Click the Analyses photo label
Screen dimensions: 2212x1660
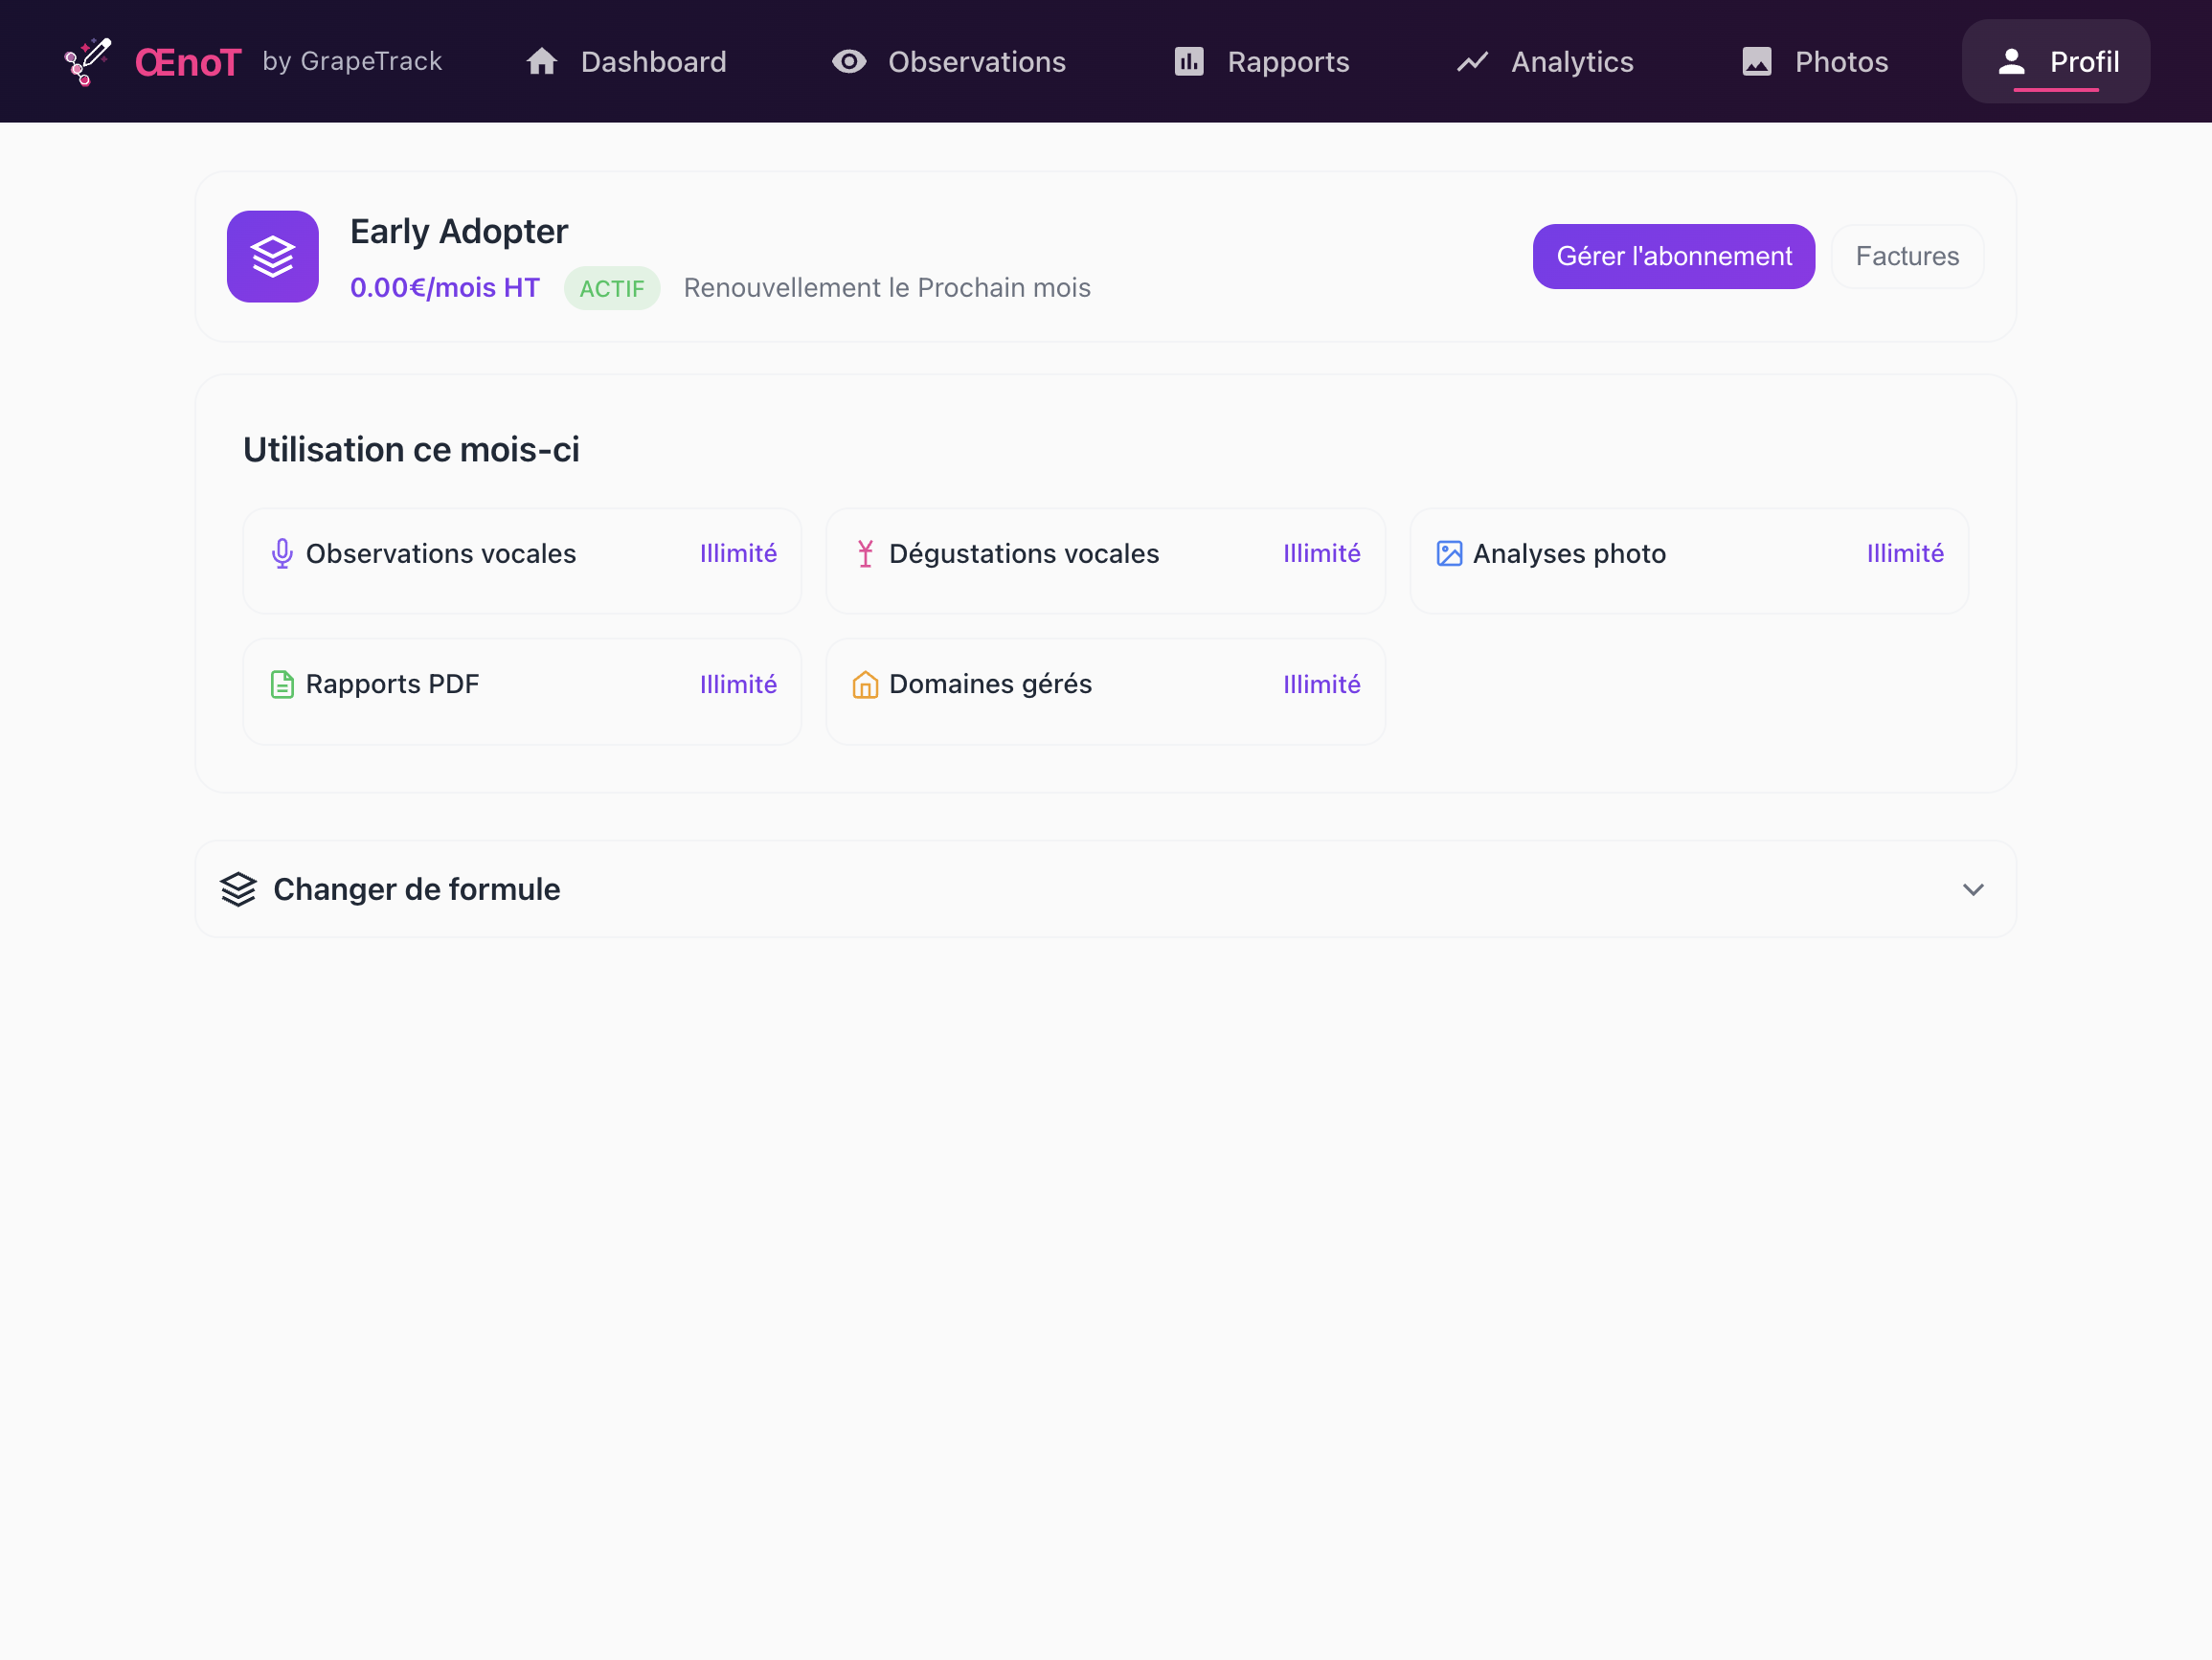[1569, 553]
